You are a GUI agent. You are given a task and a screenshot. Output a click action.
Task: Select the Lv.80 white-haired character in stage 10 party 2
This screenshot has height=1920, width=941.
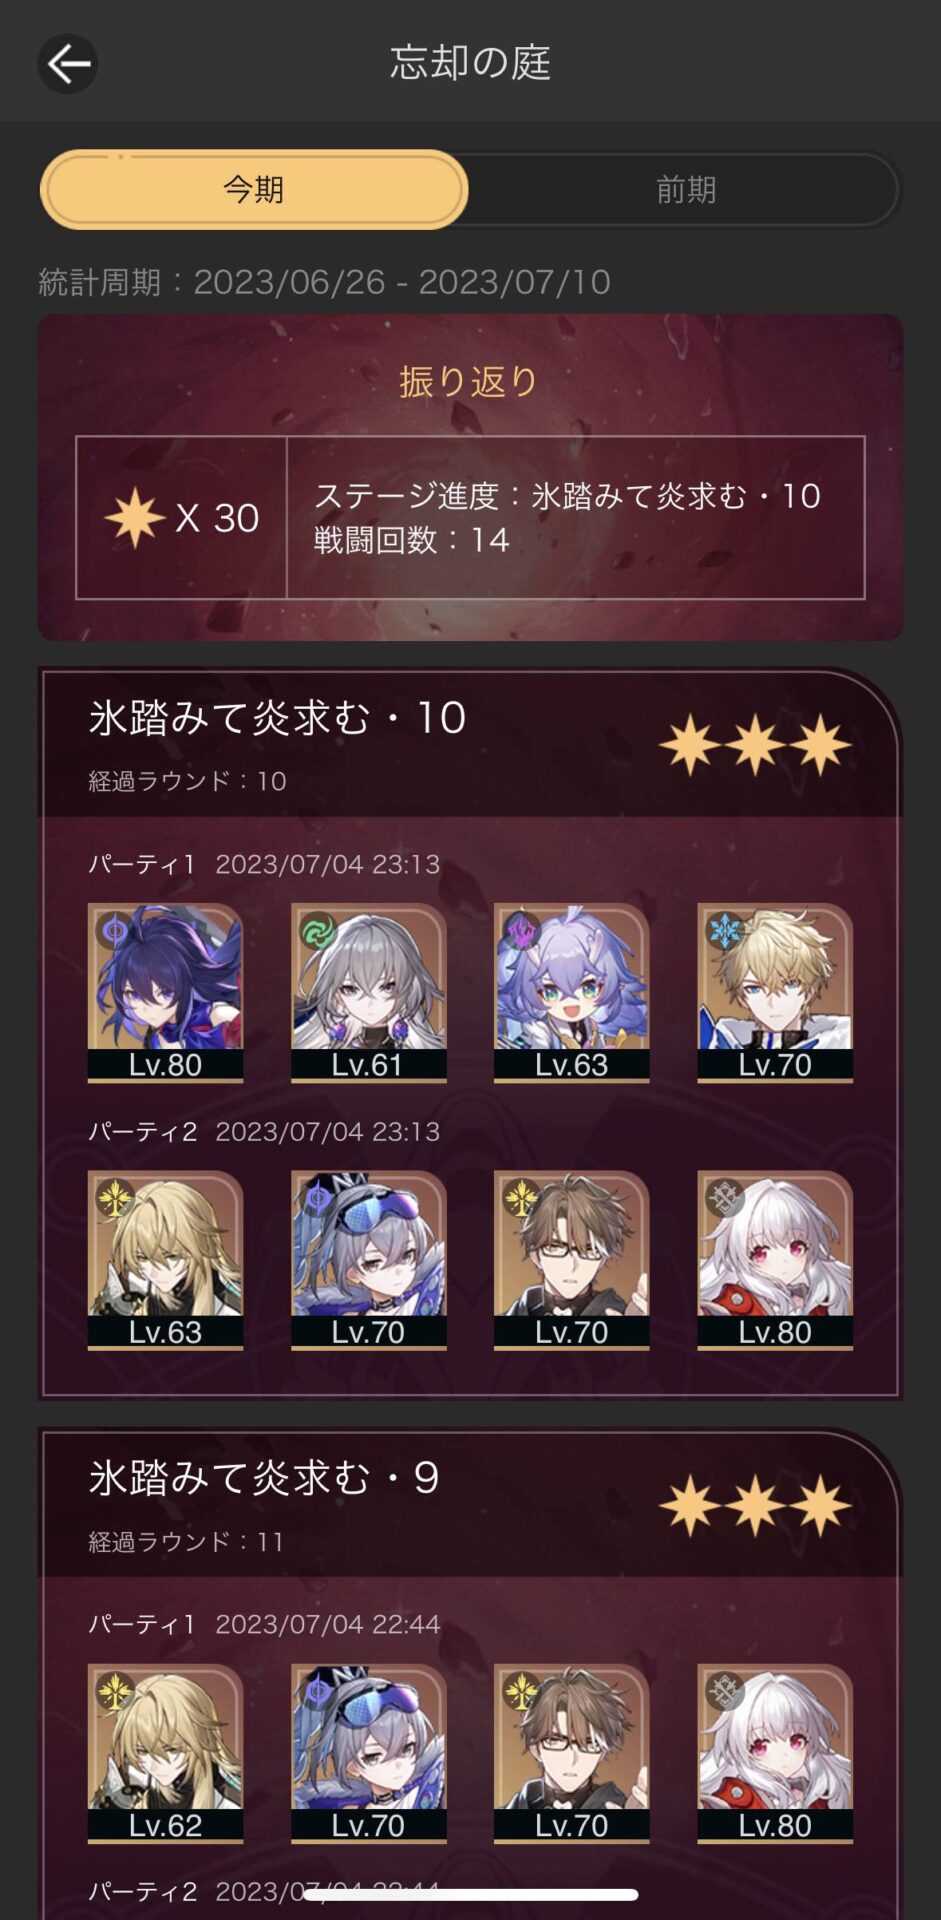click(x=775, y=1260)
